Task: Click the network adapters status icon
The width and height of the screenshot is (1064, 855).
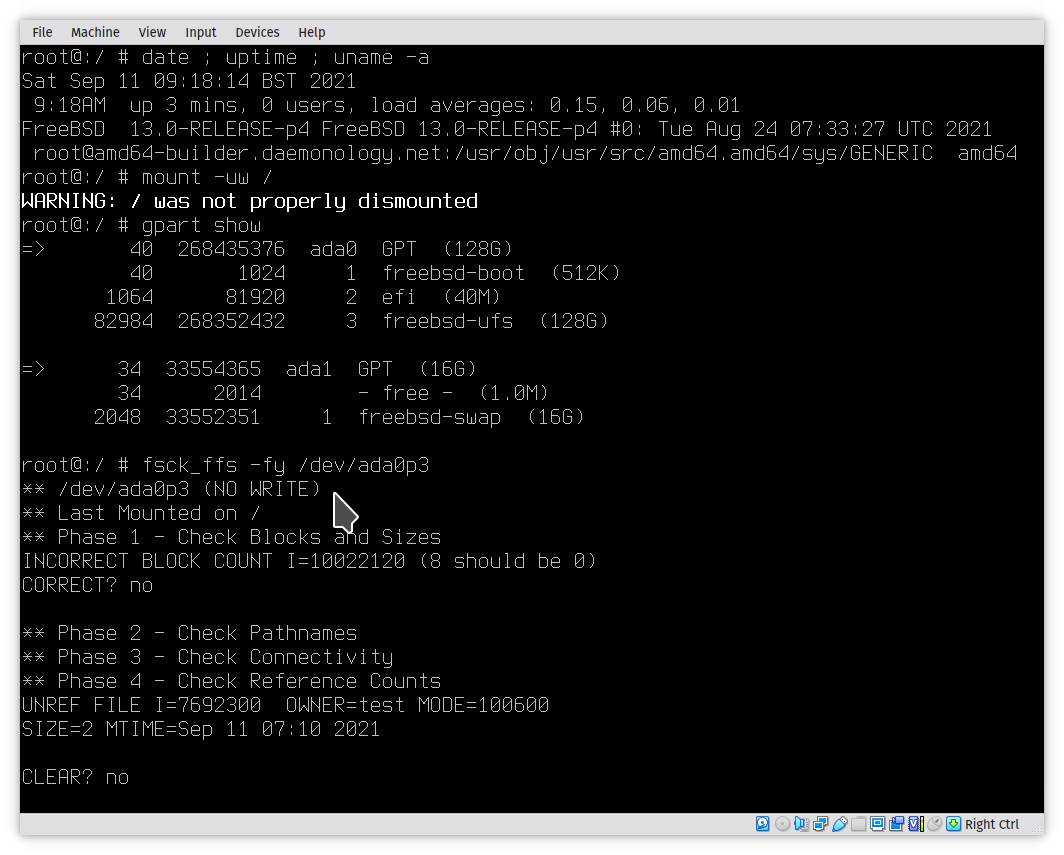Action: pos(820,824)
